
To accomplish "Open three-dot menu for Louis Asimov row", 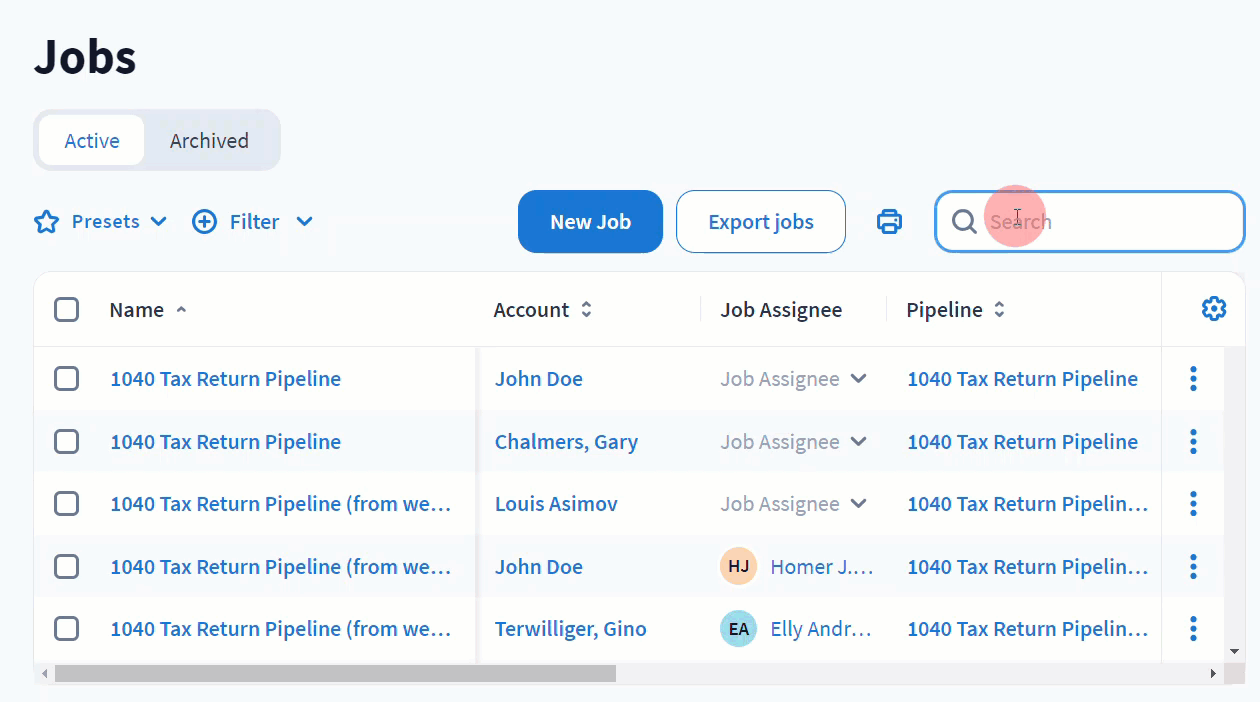I will pos(1193,504).
